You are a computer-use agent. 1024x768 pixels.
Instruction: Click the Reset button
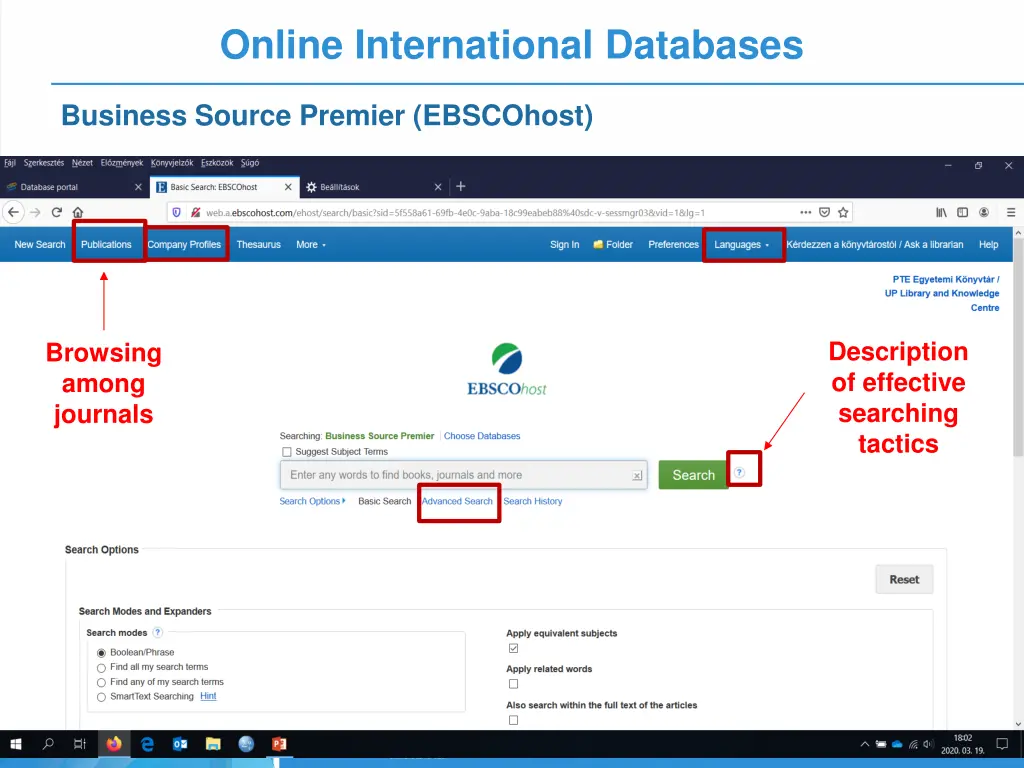(x=904, y=579)
